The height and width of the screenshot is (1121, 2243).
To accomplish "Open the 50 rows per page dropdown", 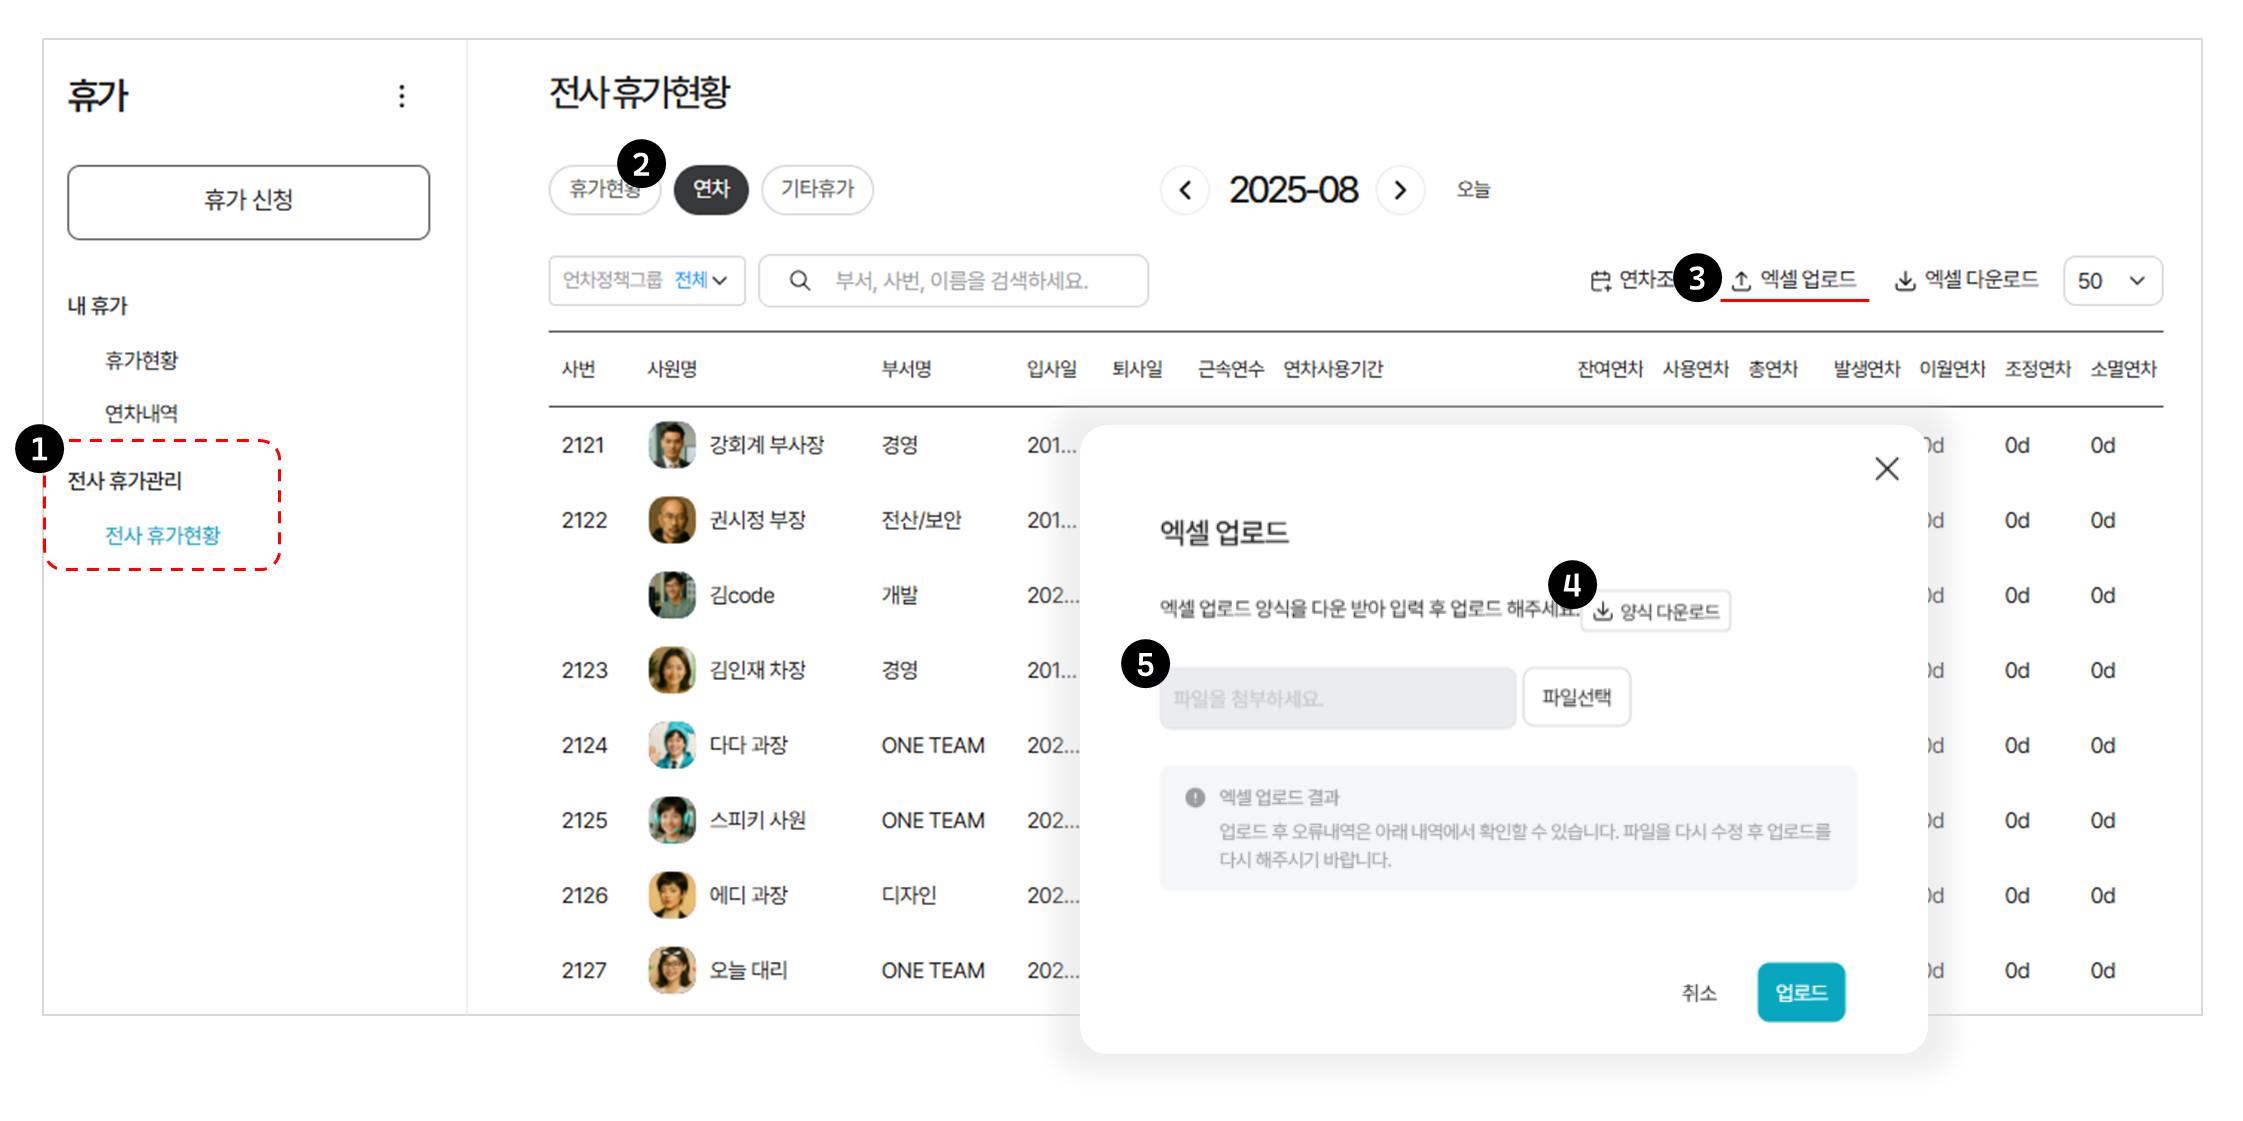I will [x=2112, y=281].
